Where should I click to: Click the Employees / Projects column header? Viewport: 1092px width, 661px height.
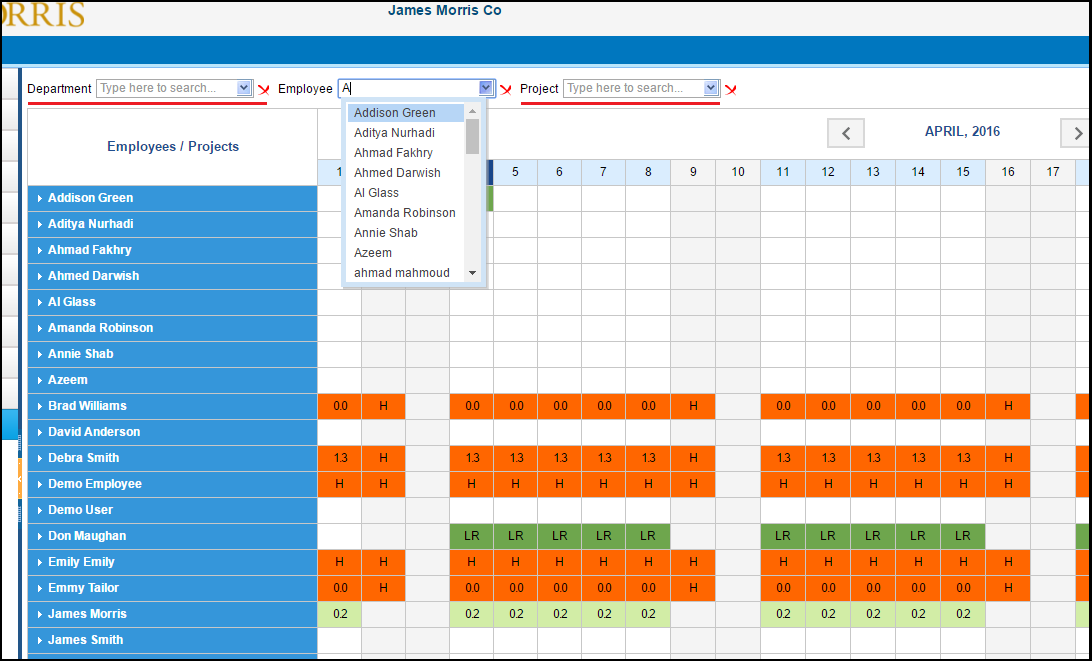[x=173, y=146]
